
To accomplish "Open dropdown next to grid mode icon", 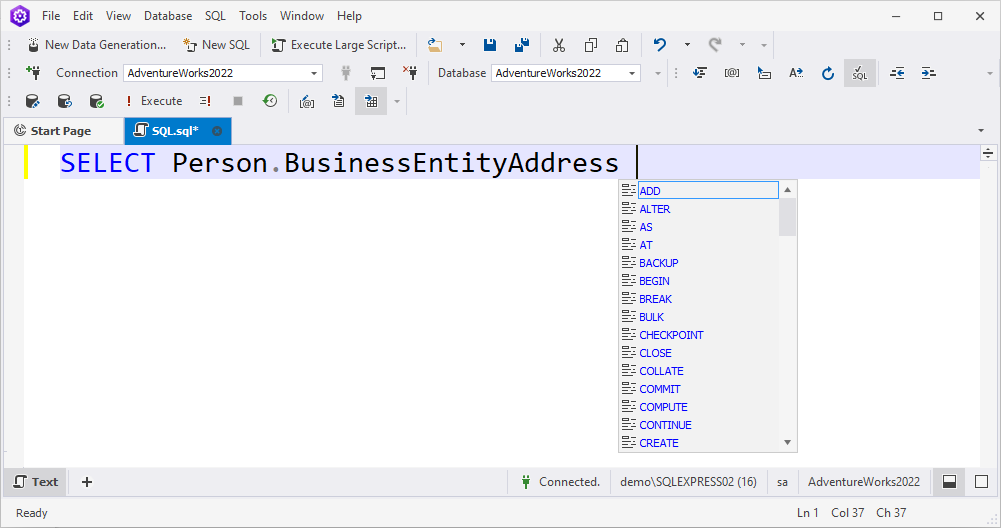I will click(x=396, y=101).
